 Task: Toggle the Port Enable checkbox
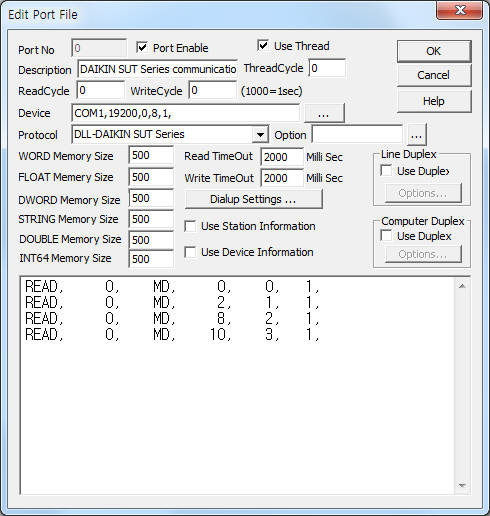coord(142,48)
